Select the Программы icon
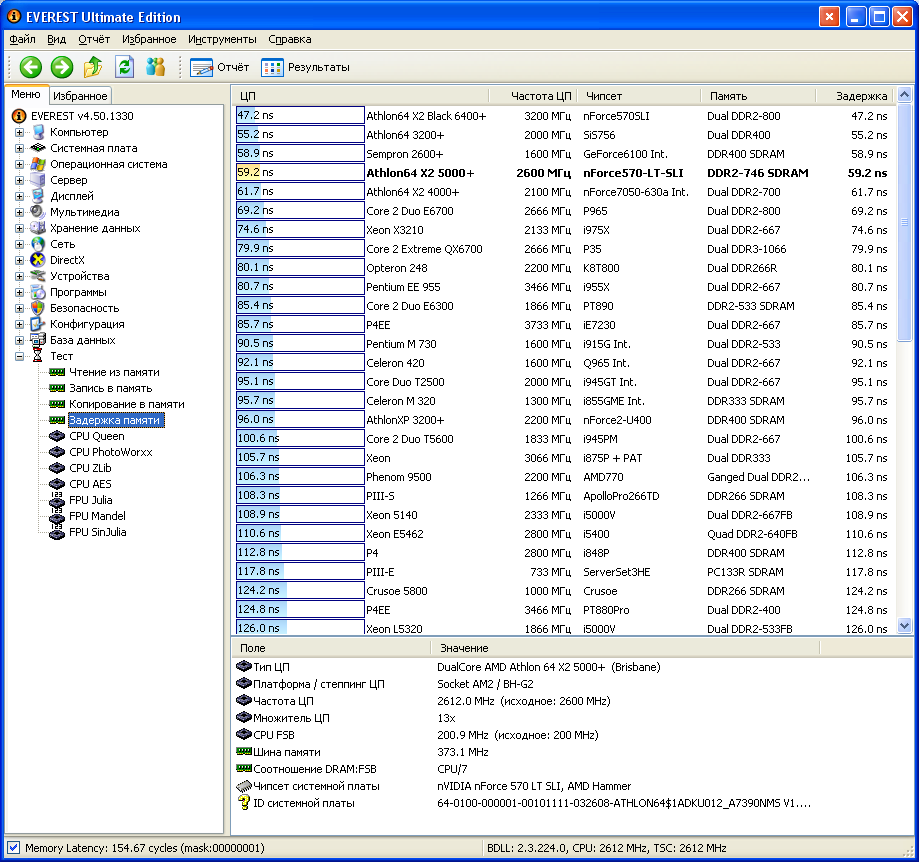Image resolution: width=919 pixels, height=862 pixels. click(x=38, y=292)
